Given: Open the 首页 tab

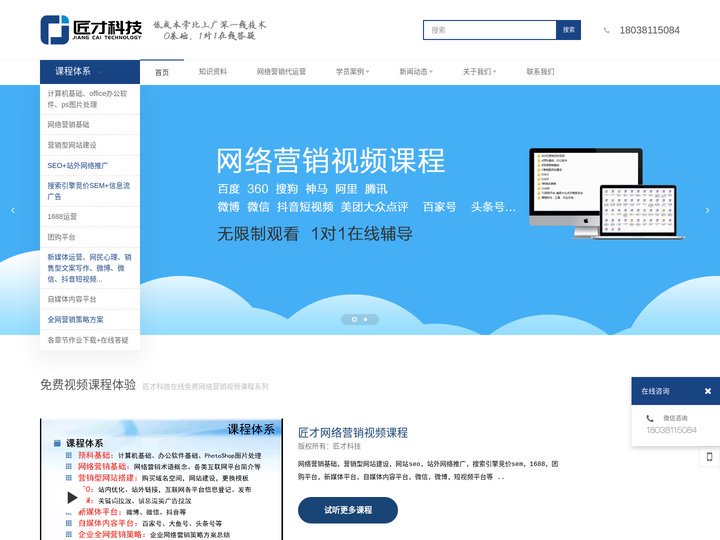Looking at the screenshot, I should tap(162, 72).
